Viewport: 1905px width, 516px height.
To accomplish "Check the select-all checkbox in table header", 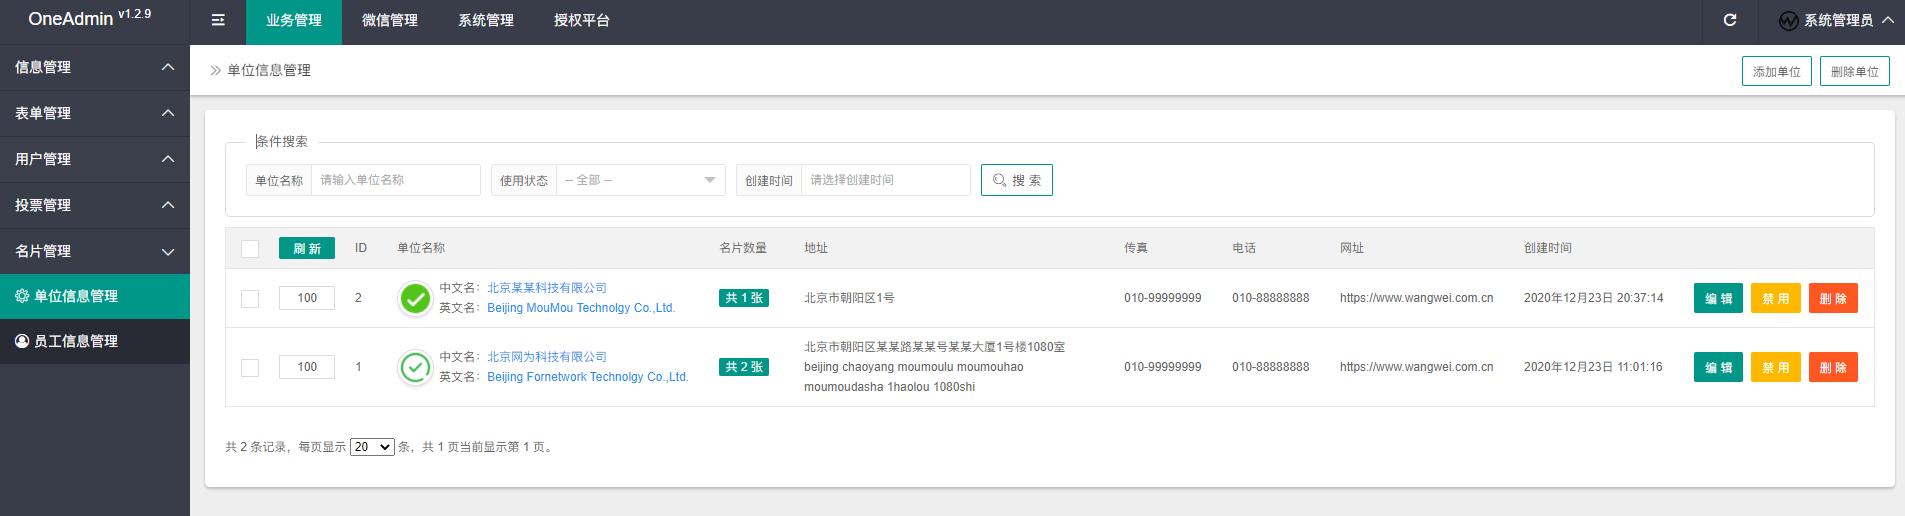I will pos(250,249).
